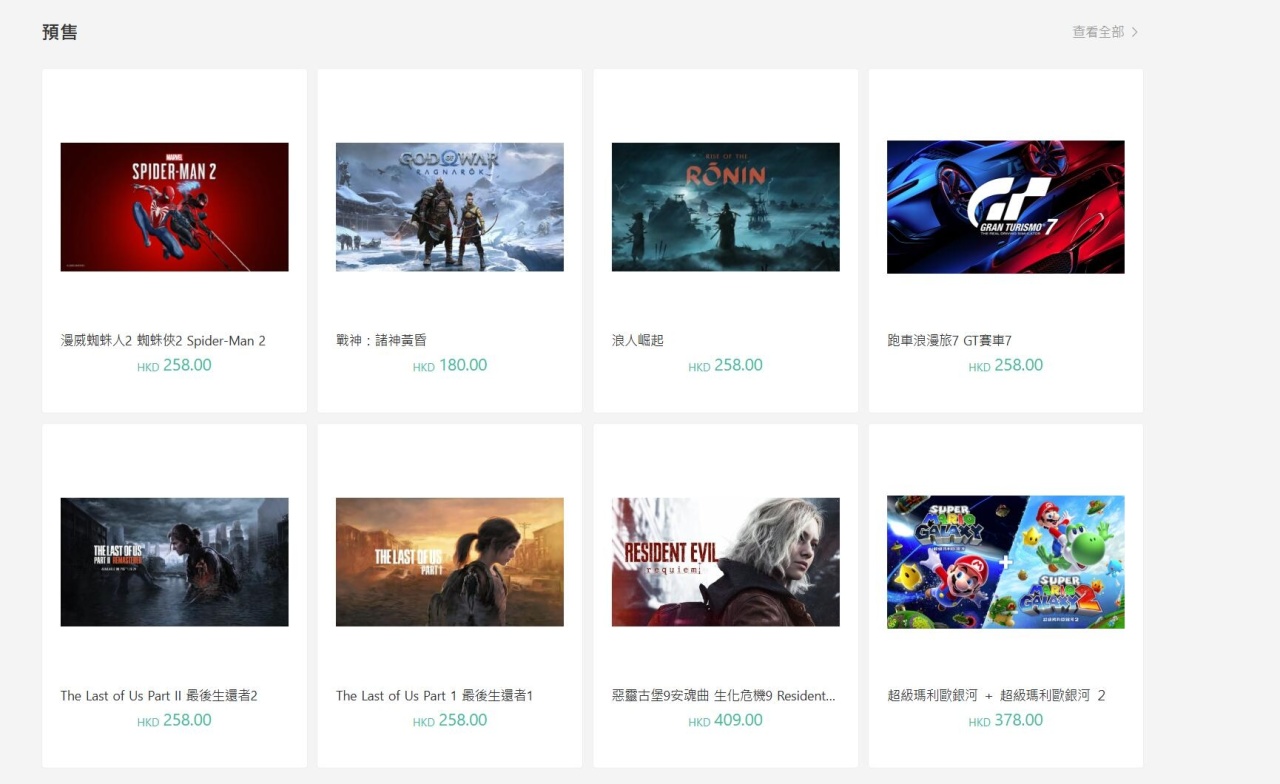Viewport: 1280px width, 784px height.
Task: Click the HKD 258.00 price under 最後生還者2
Action: pos(174,721)
